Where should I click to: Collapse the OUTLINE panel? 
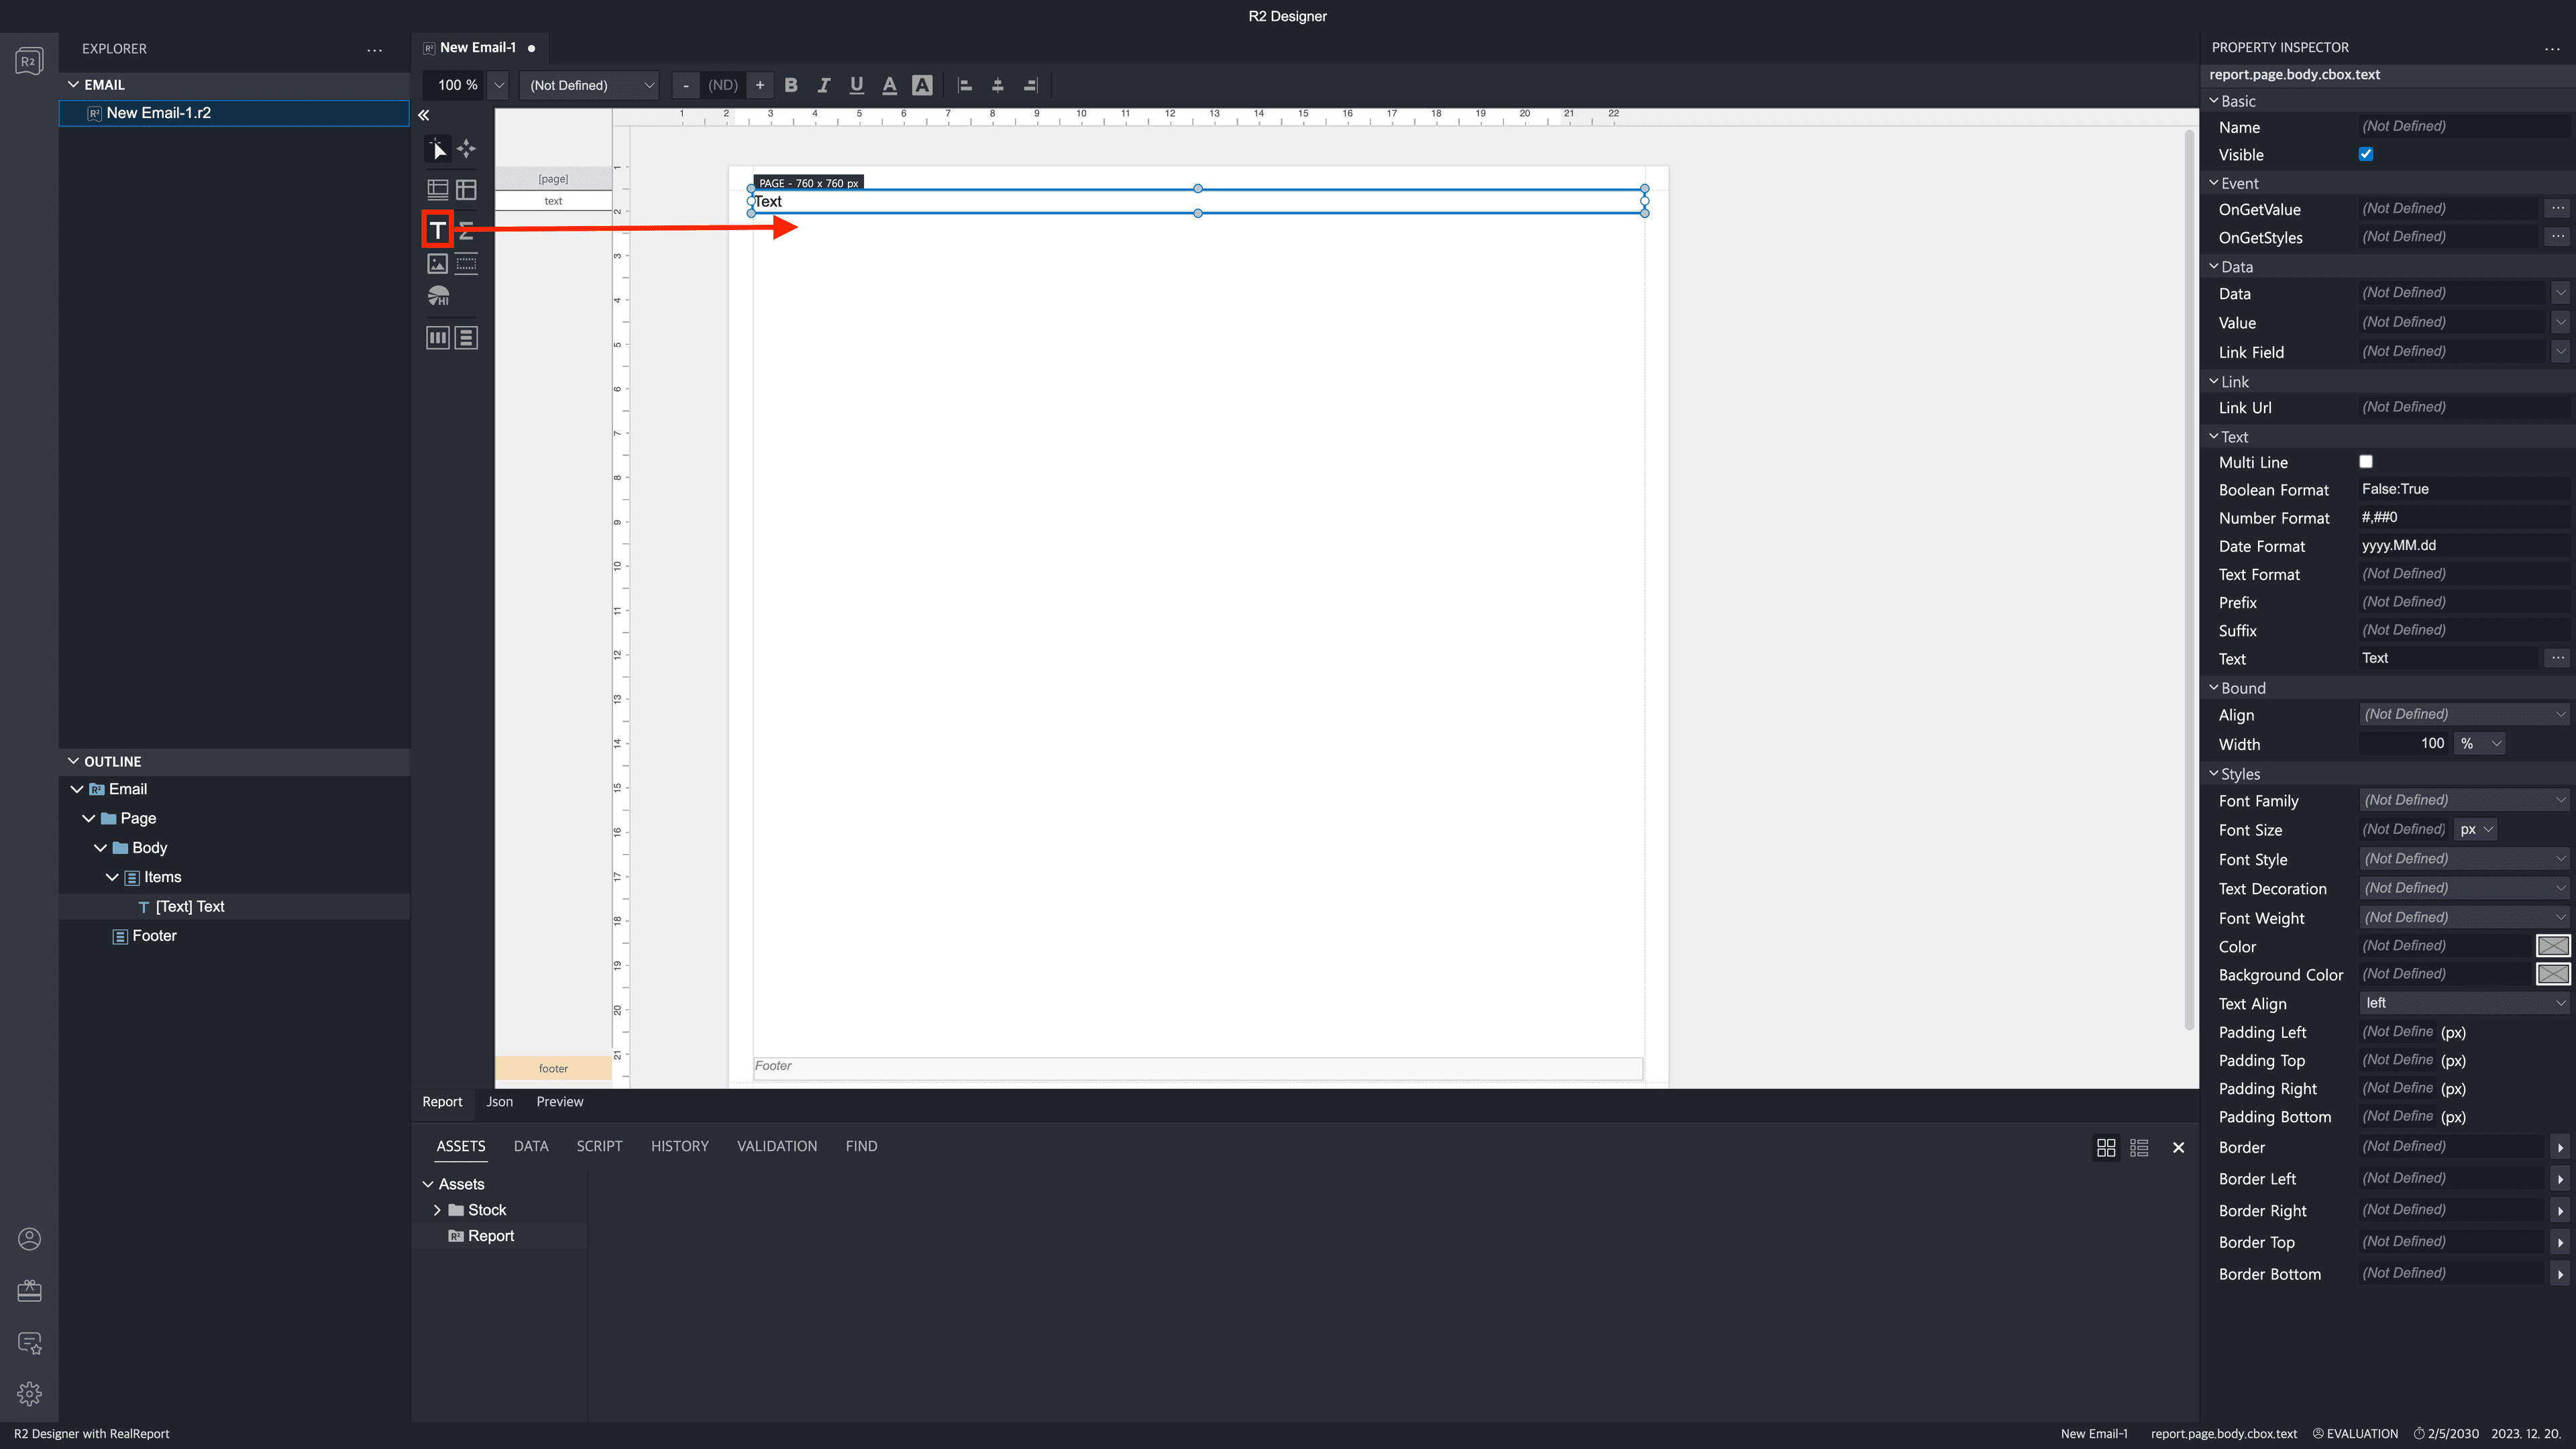tap(73, 761)
